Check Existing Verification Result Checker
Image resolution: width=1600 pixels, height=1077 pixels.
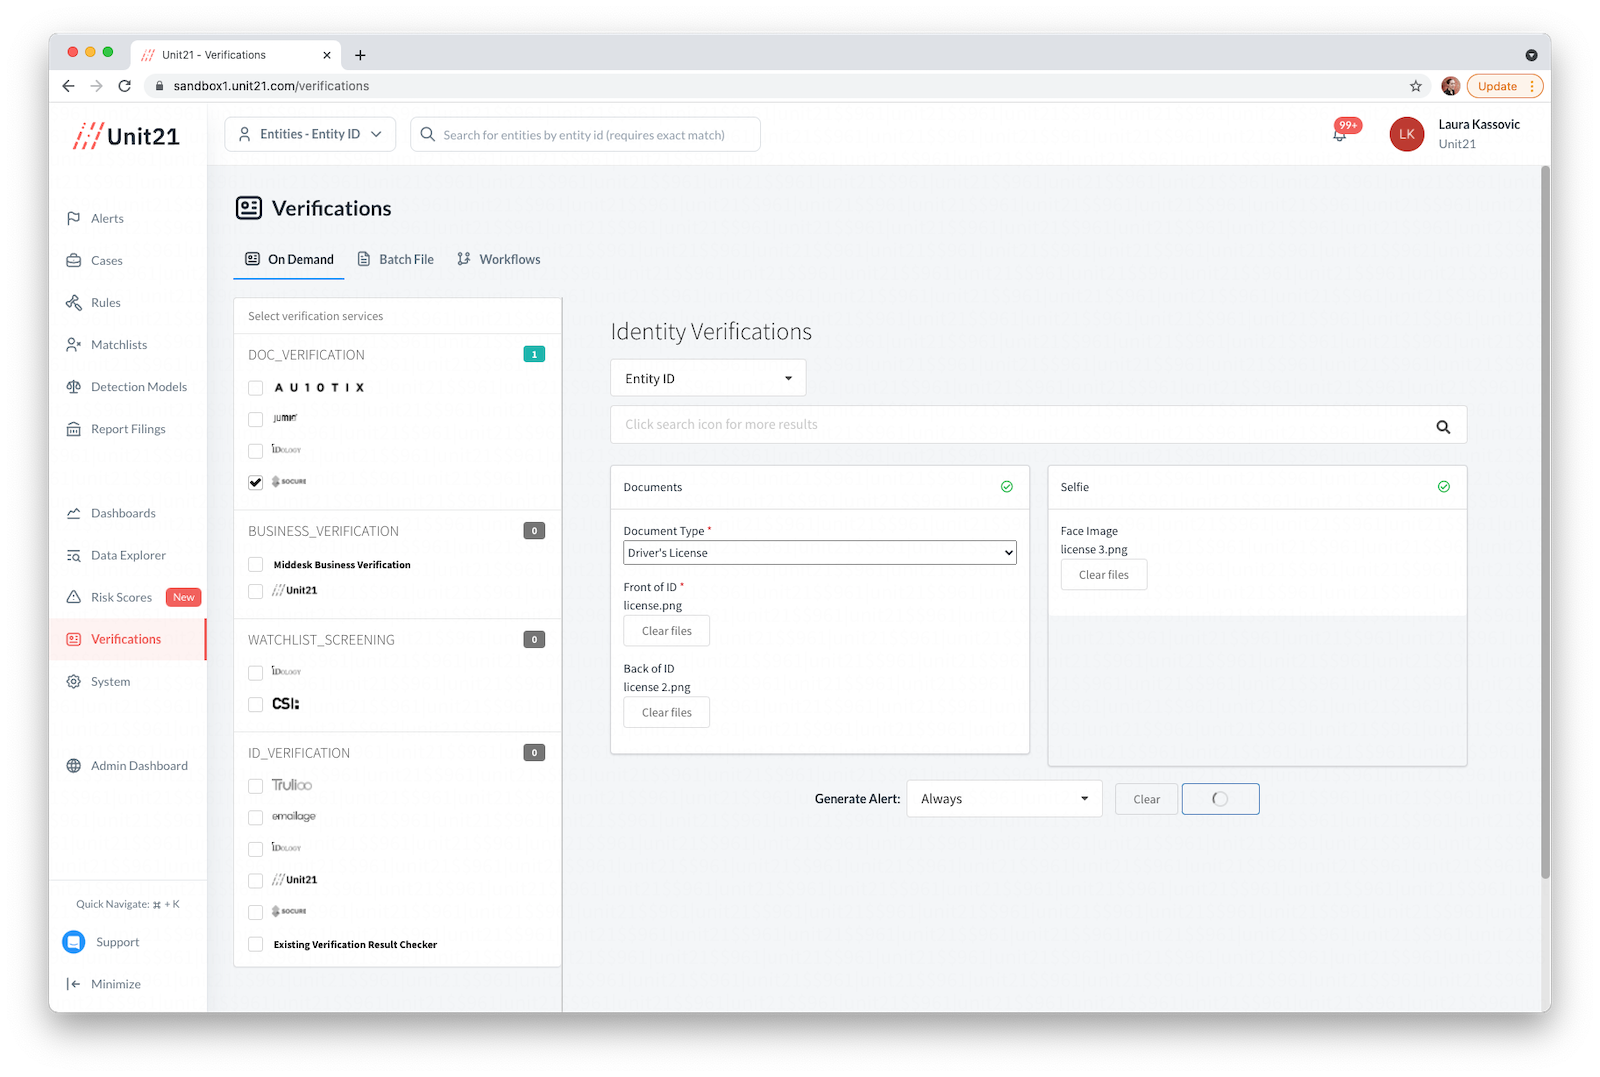pos(256,944)
